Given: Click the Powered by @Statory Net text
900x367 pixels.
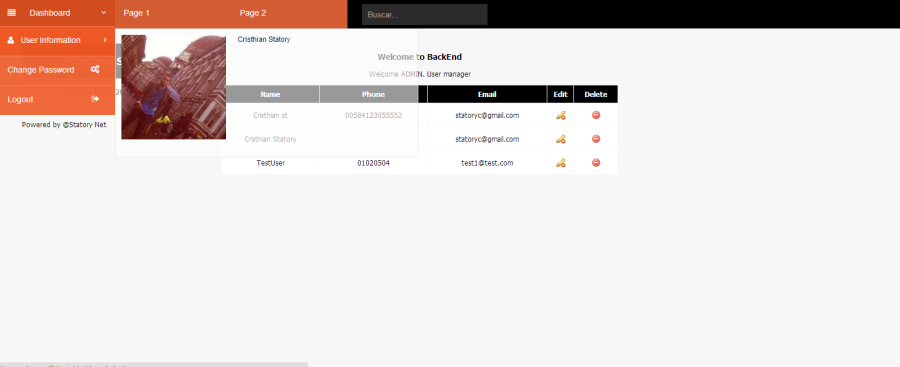Looking at the screenshot, I should [64, 125].
